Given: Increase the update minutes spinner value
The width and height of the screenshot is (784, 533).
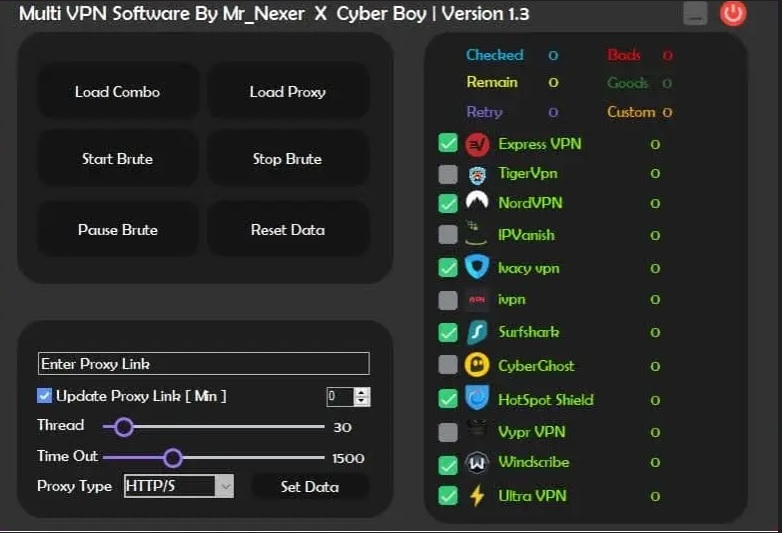Looking at the screenshot, I should [362, 392].
